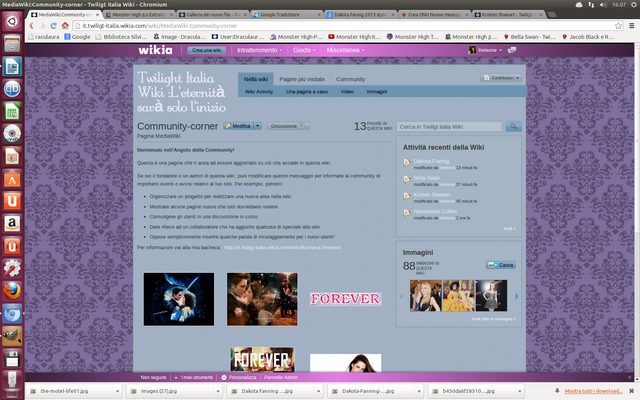Click the Wikia logo
Screen dimensions: 640x400
click(155, 50)
